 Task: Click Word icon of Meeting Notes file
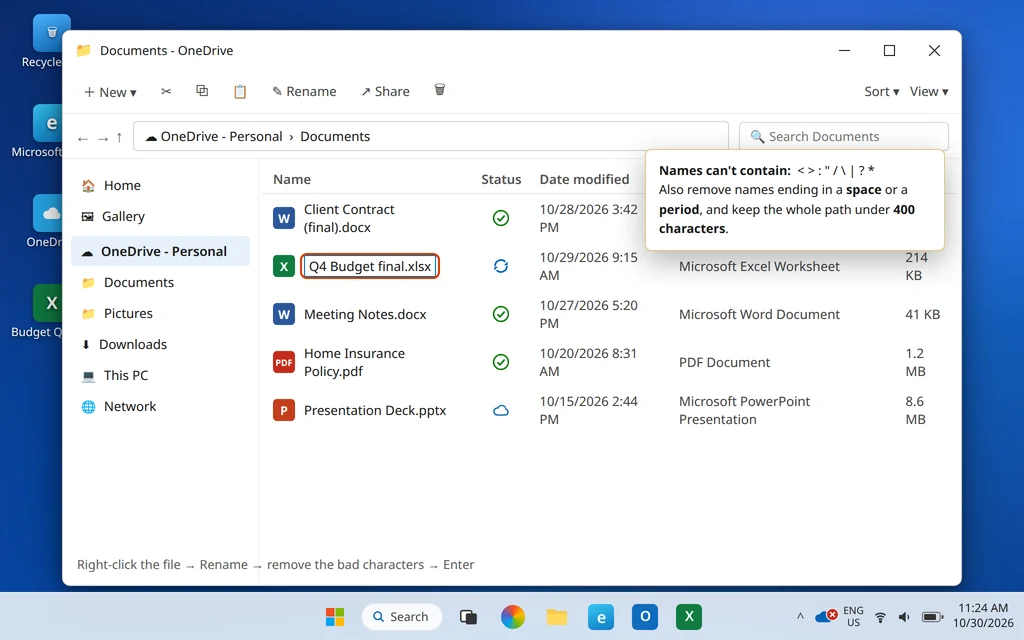coord(283,314)
